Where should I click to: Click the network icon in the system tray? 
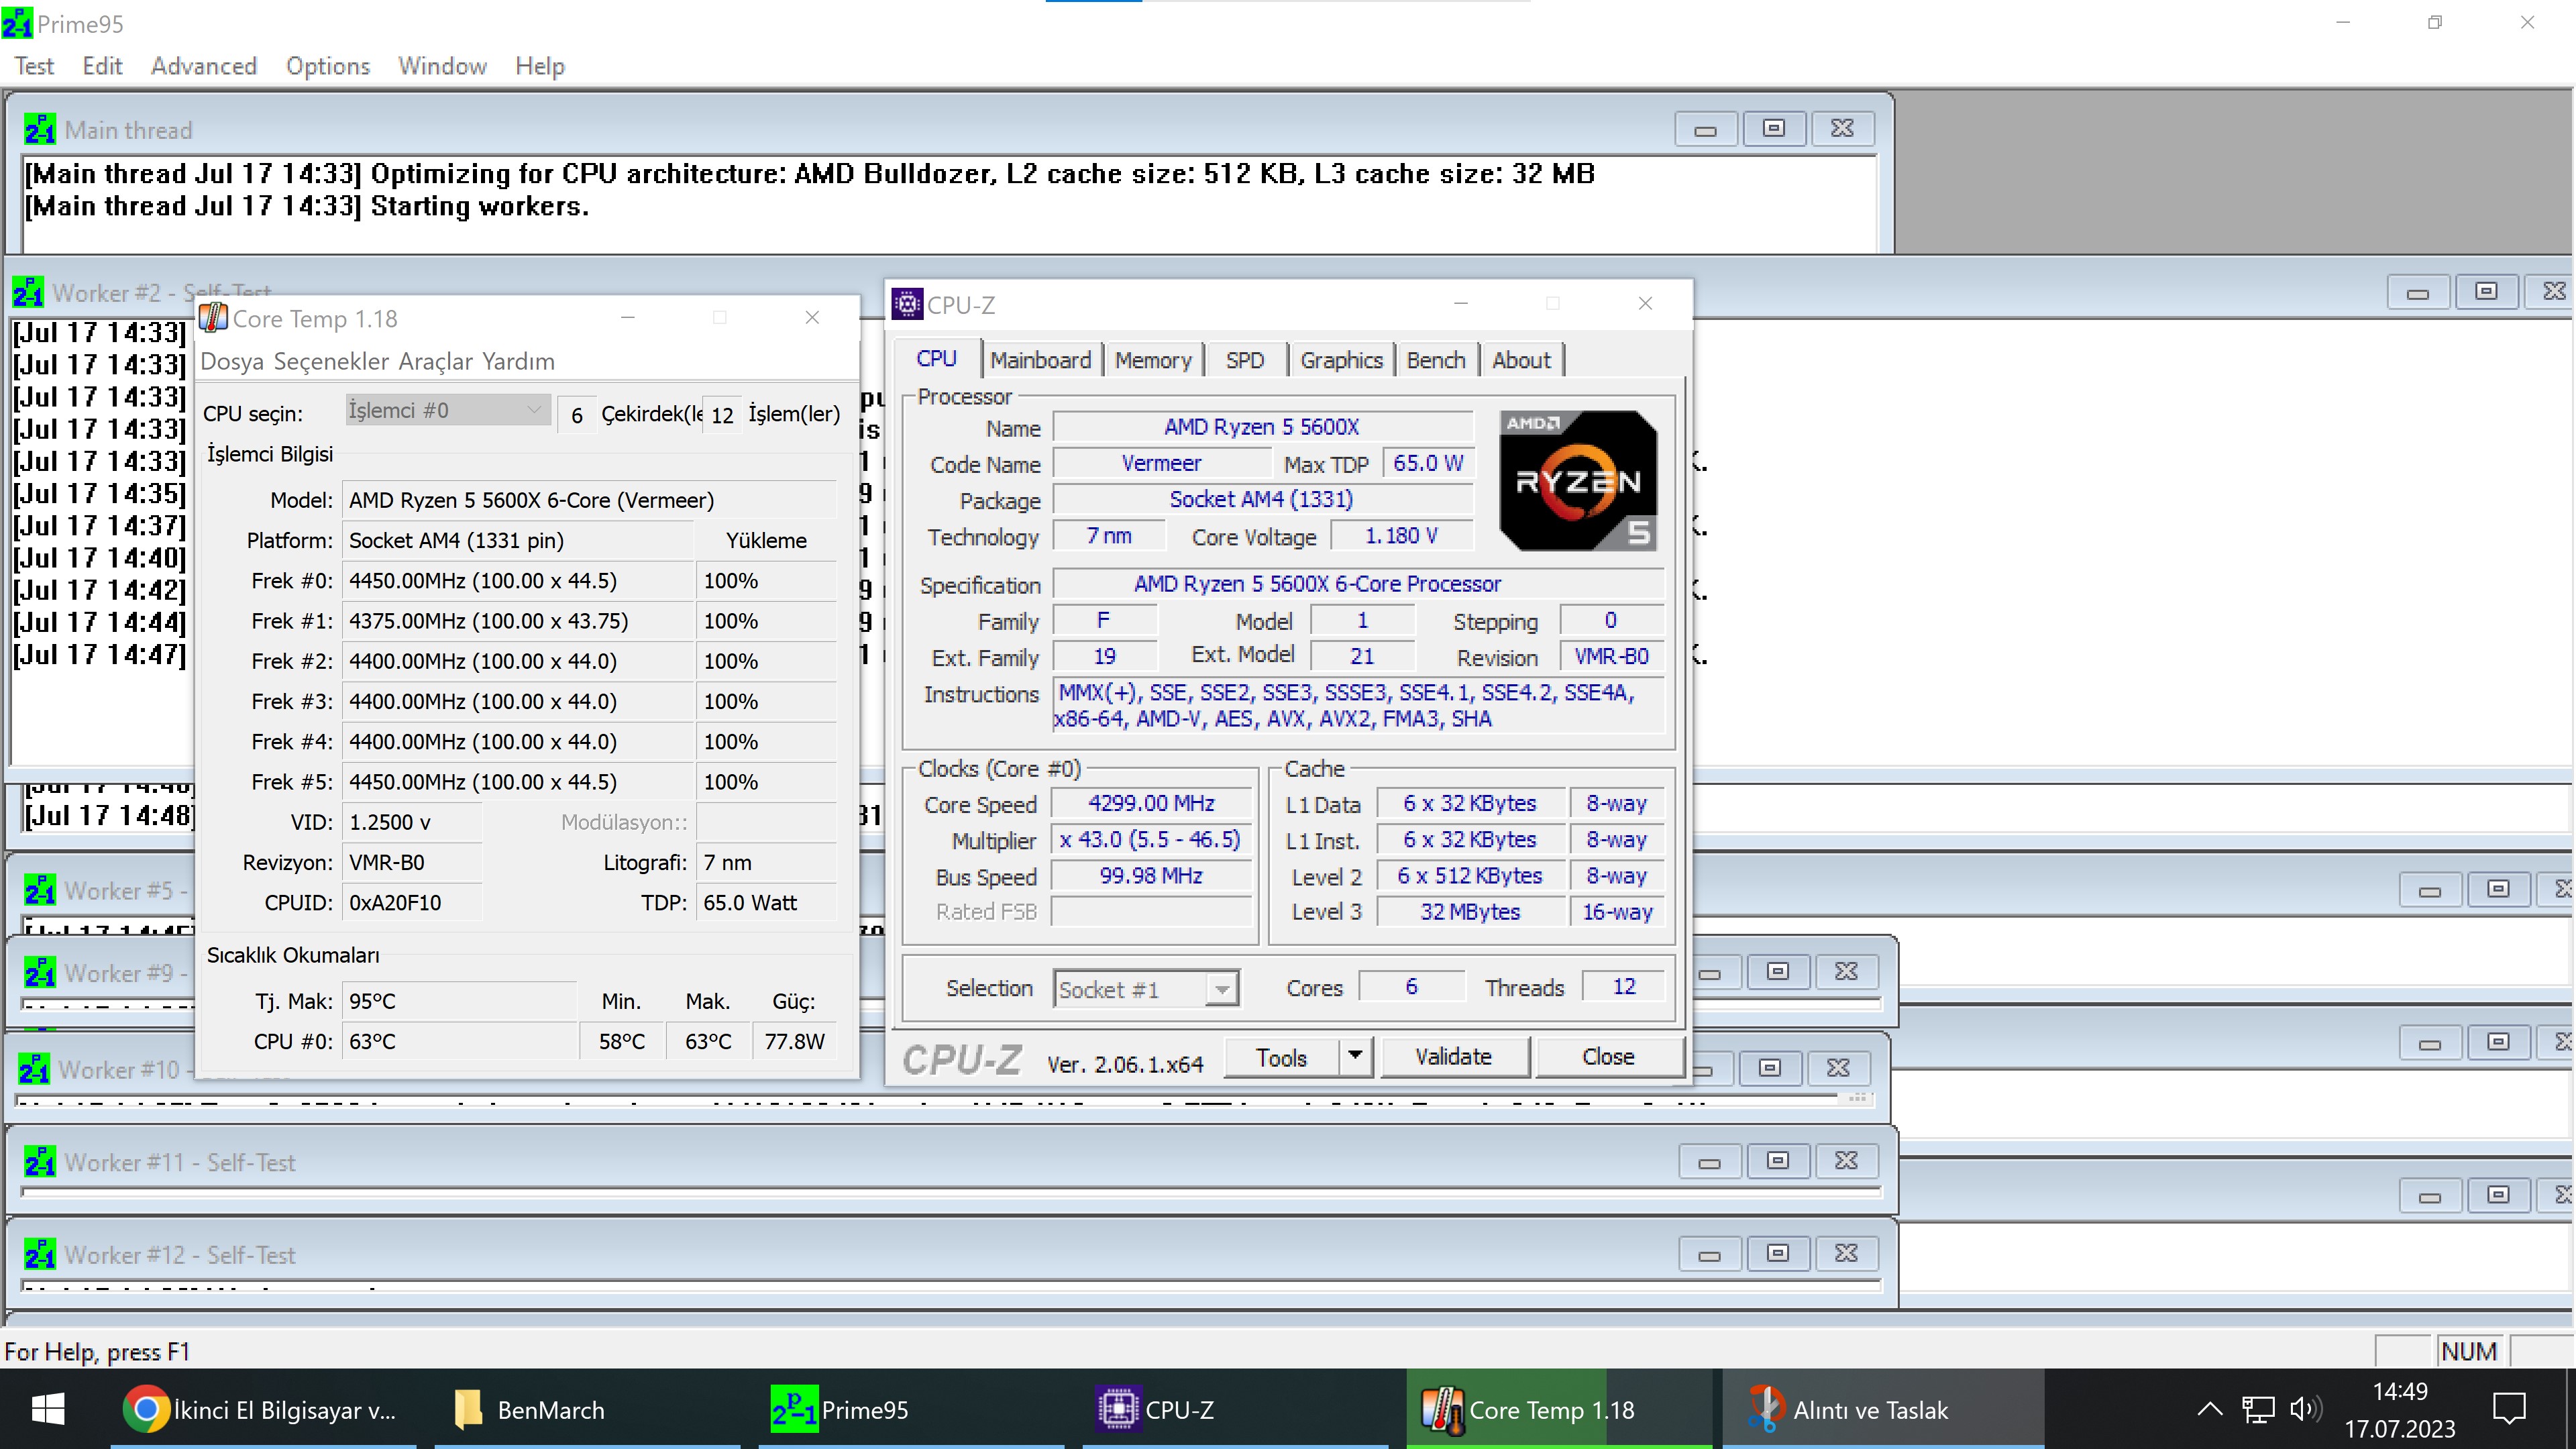(x=2258, y=1409)
